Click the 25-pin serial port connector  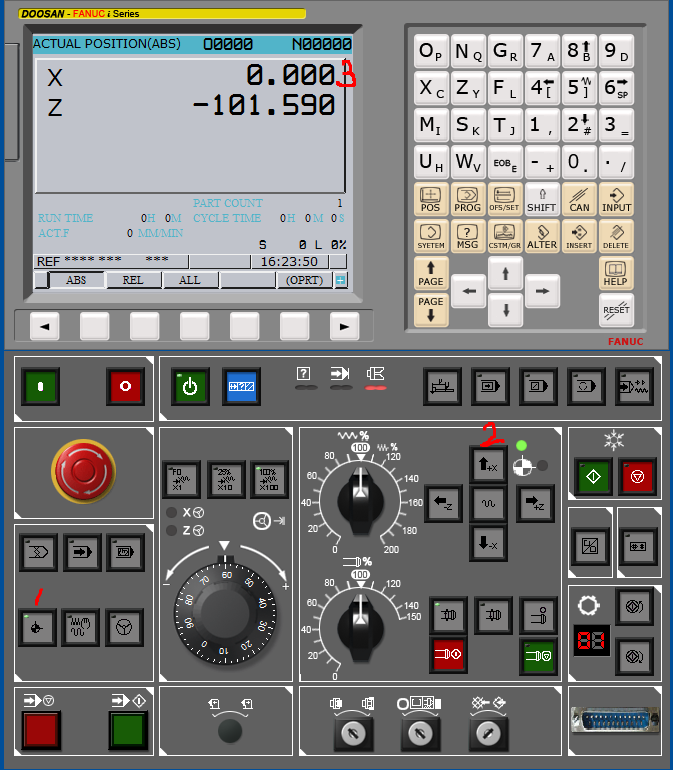[x=616, y=720]
